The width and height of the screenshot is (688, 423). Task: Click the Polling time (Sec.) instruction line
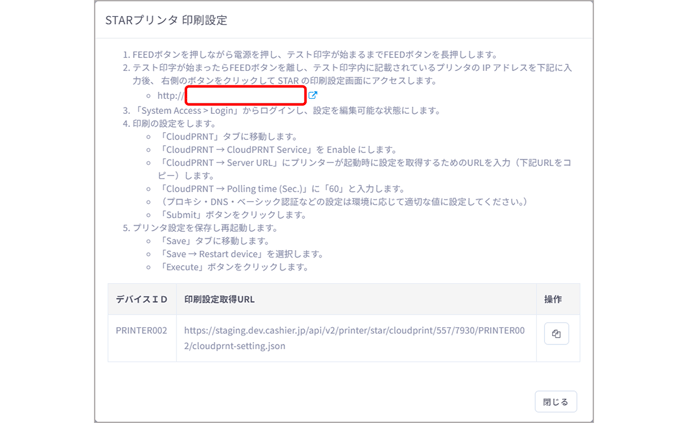282,189
